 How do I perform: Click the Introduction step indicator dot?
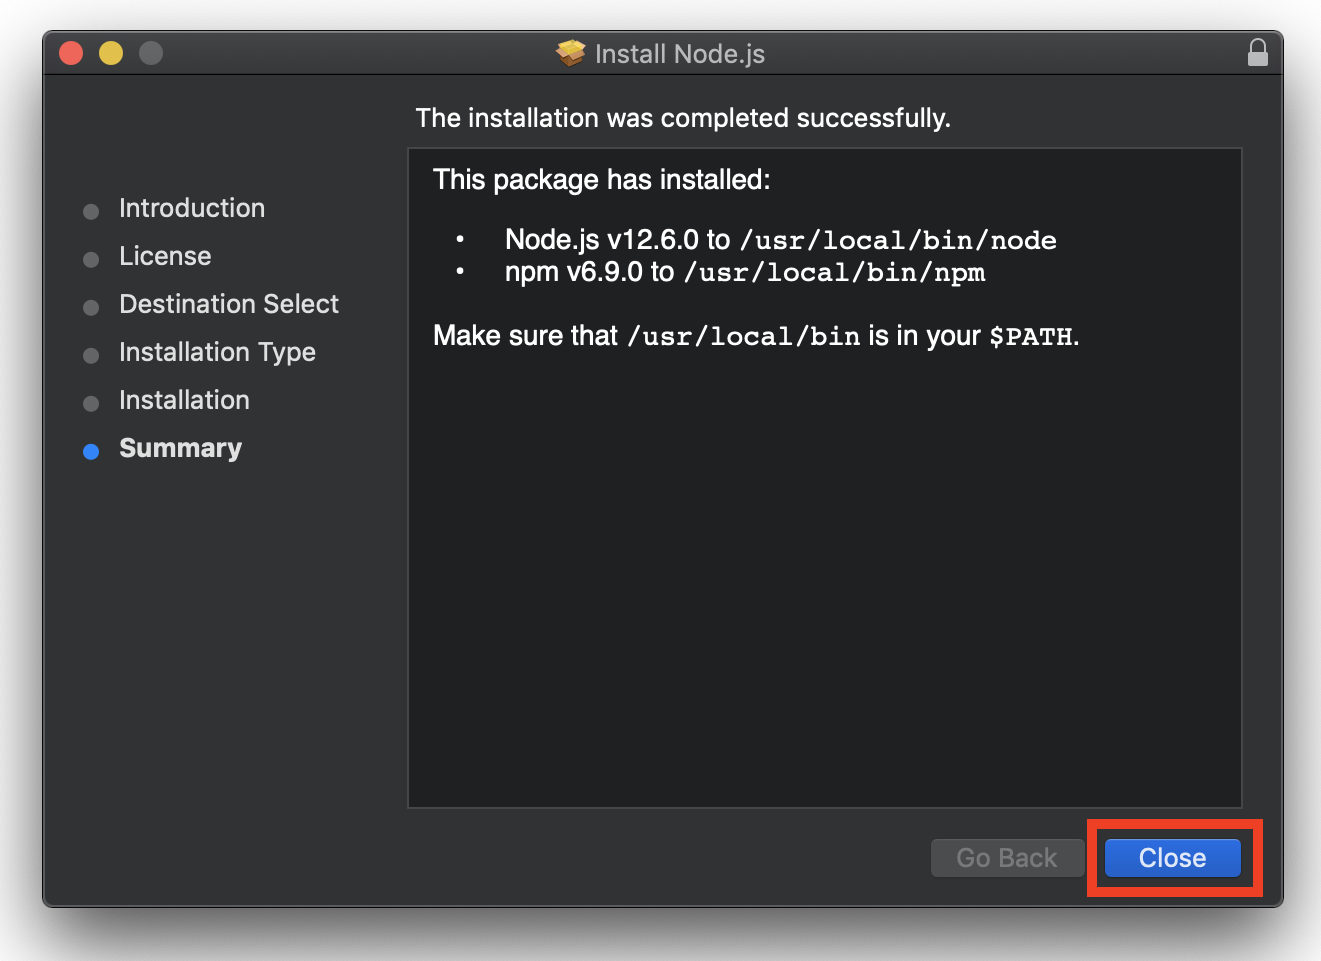91,211
